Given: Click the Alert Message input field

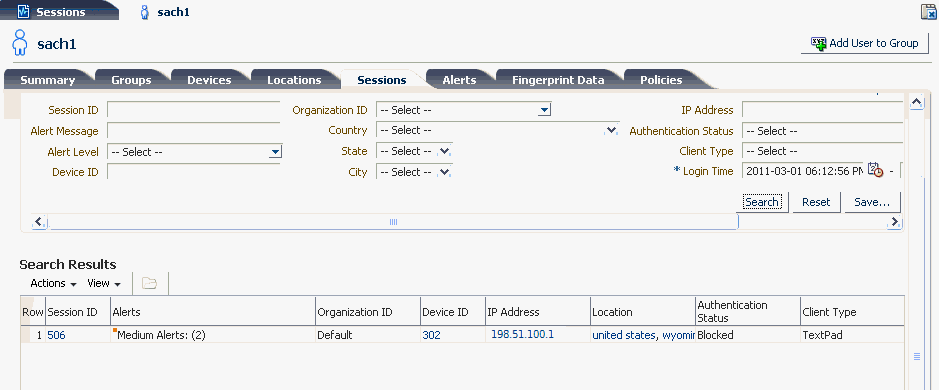Looking at the screenshot, I should [193, 131].
